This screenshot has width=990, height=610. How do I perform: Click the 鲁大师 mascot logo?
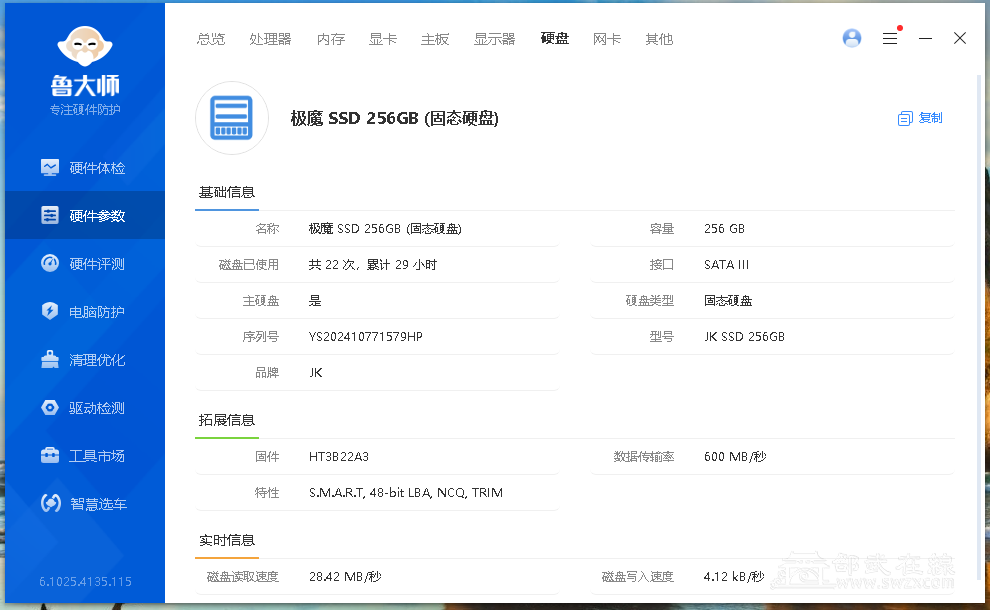[x=85, y=47]
